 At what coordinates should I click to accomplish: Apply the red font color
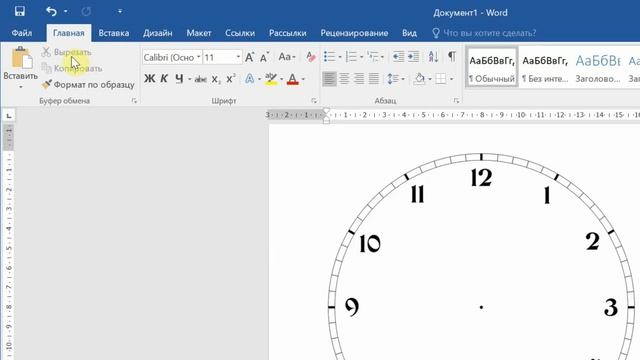293,79
